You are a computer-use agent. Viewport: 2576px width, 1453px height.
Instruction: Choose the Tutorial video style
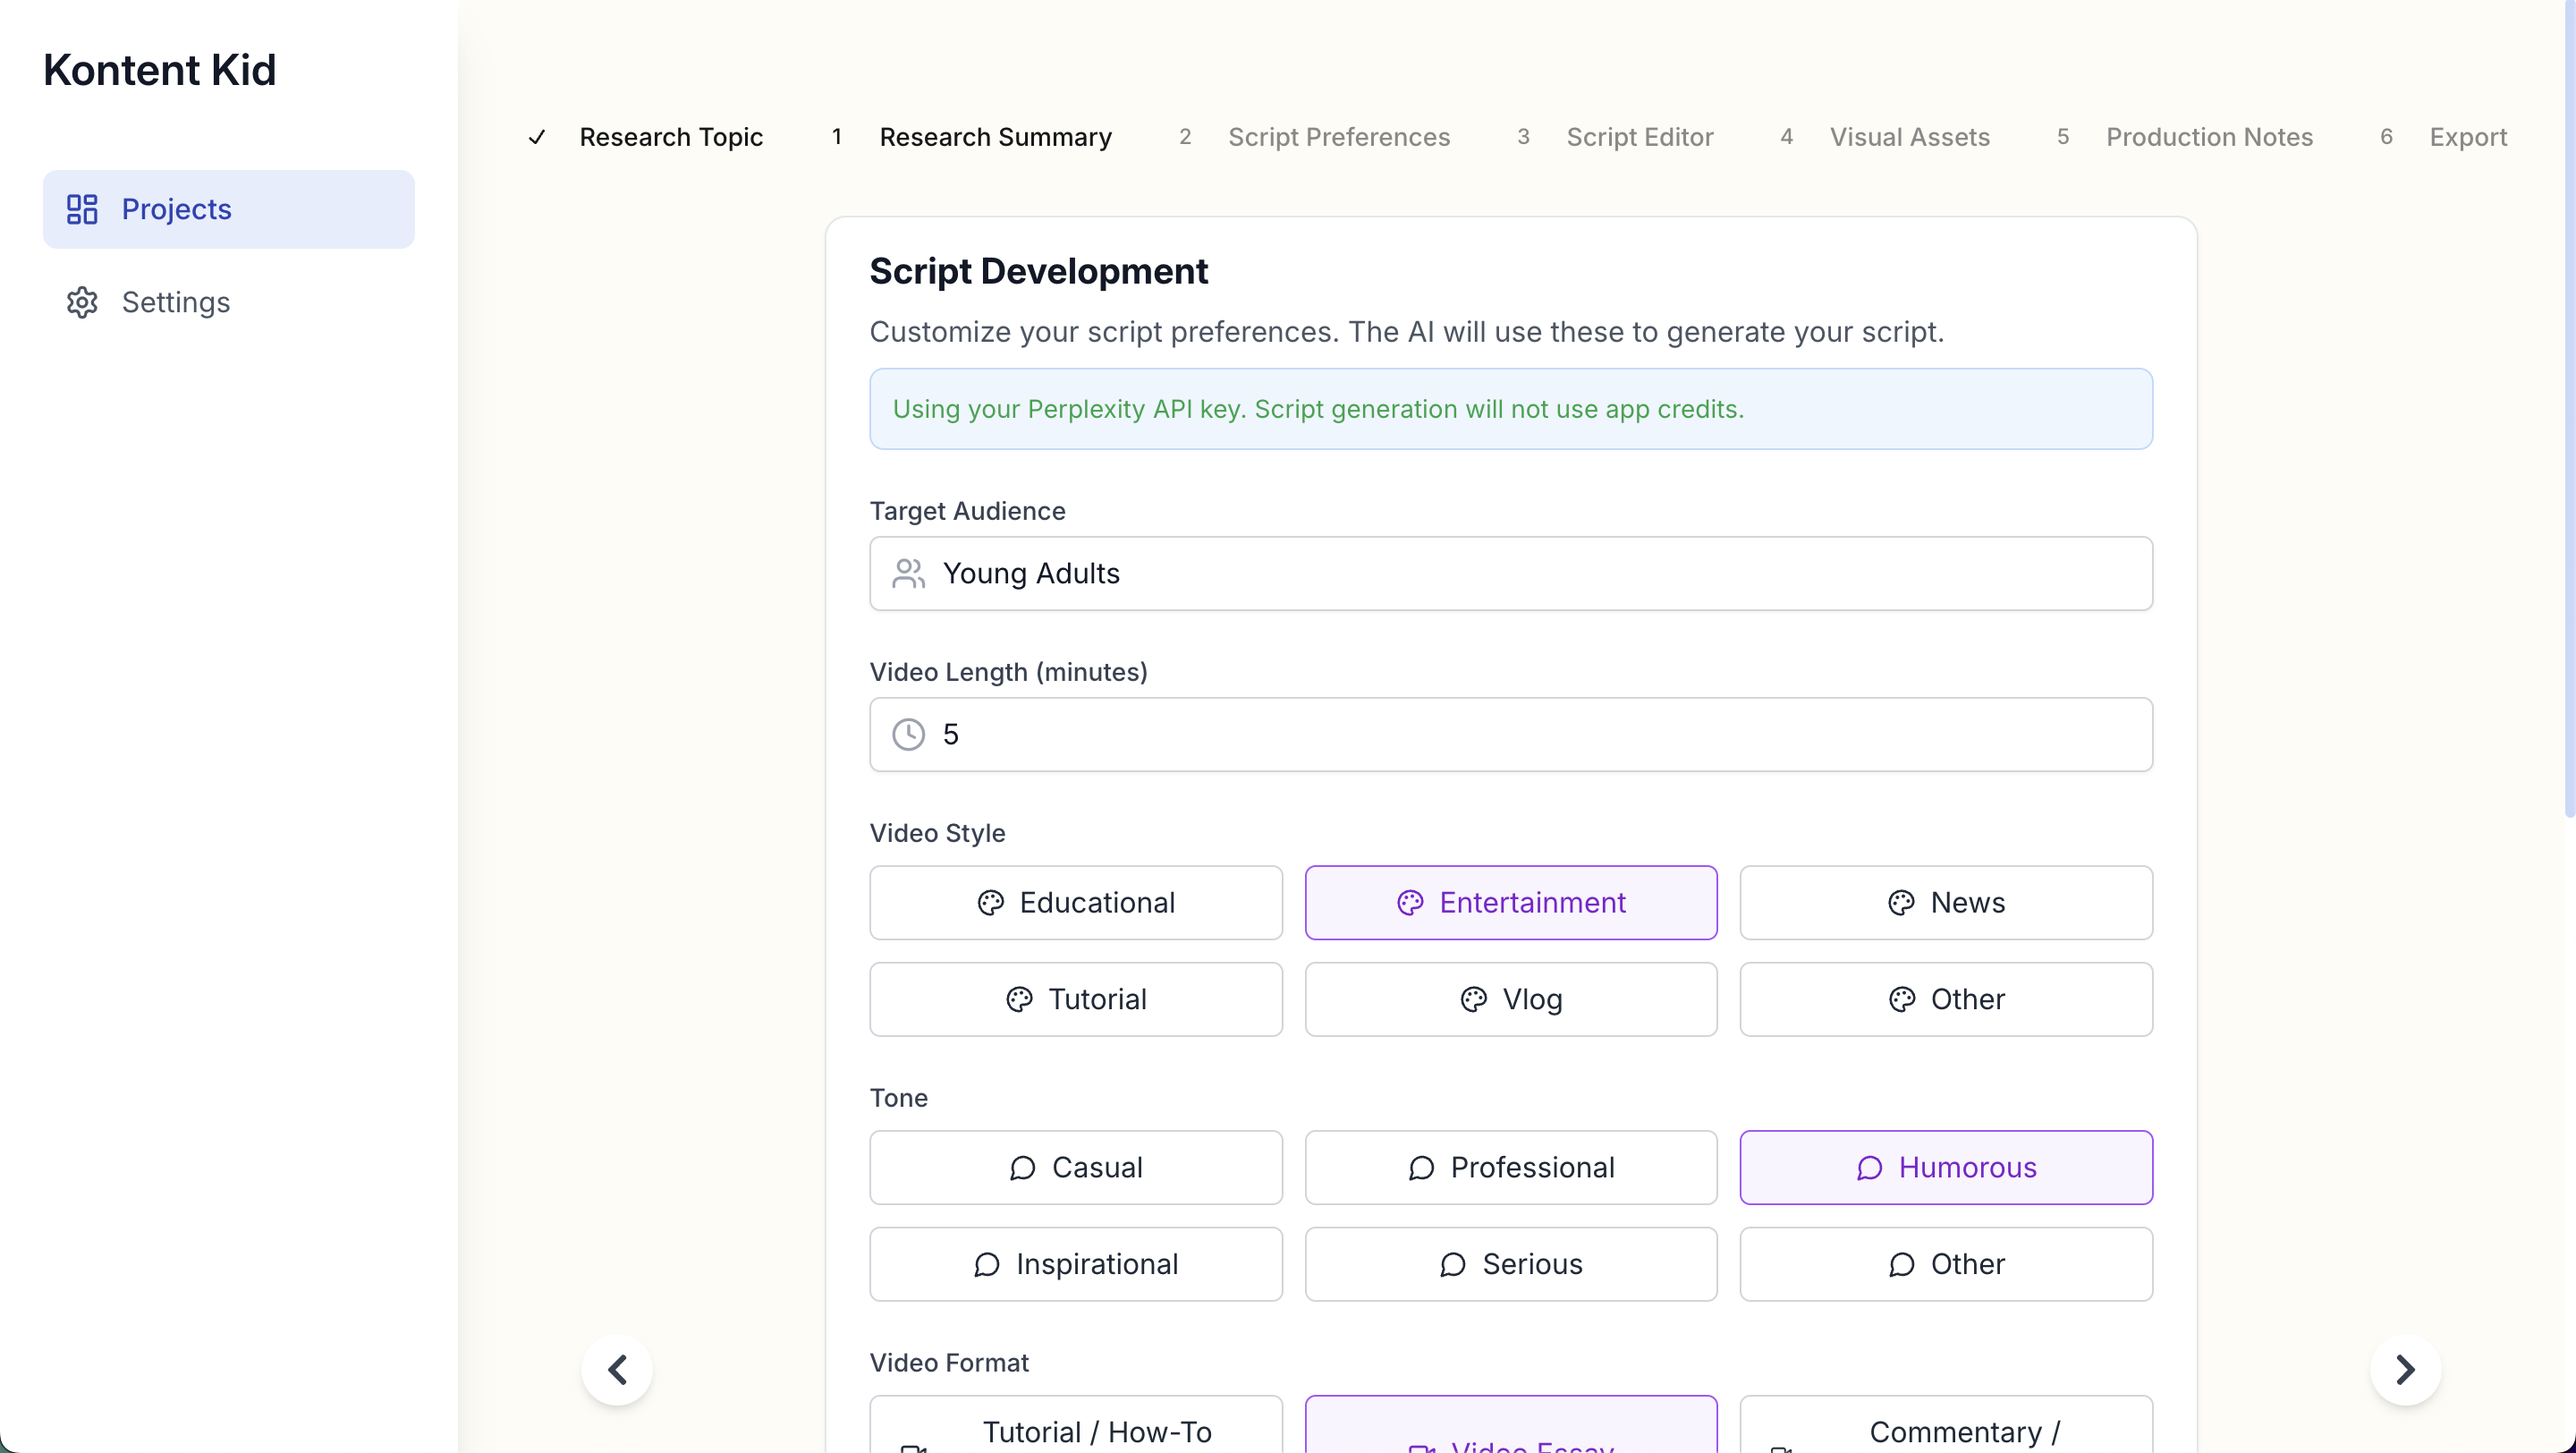point(1075,999)
